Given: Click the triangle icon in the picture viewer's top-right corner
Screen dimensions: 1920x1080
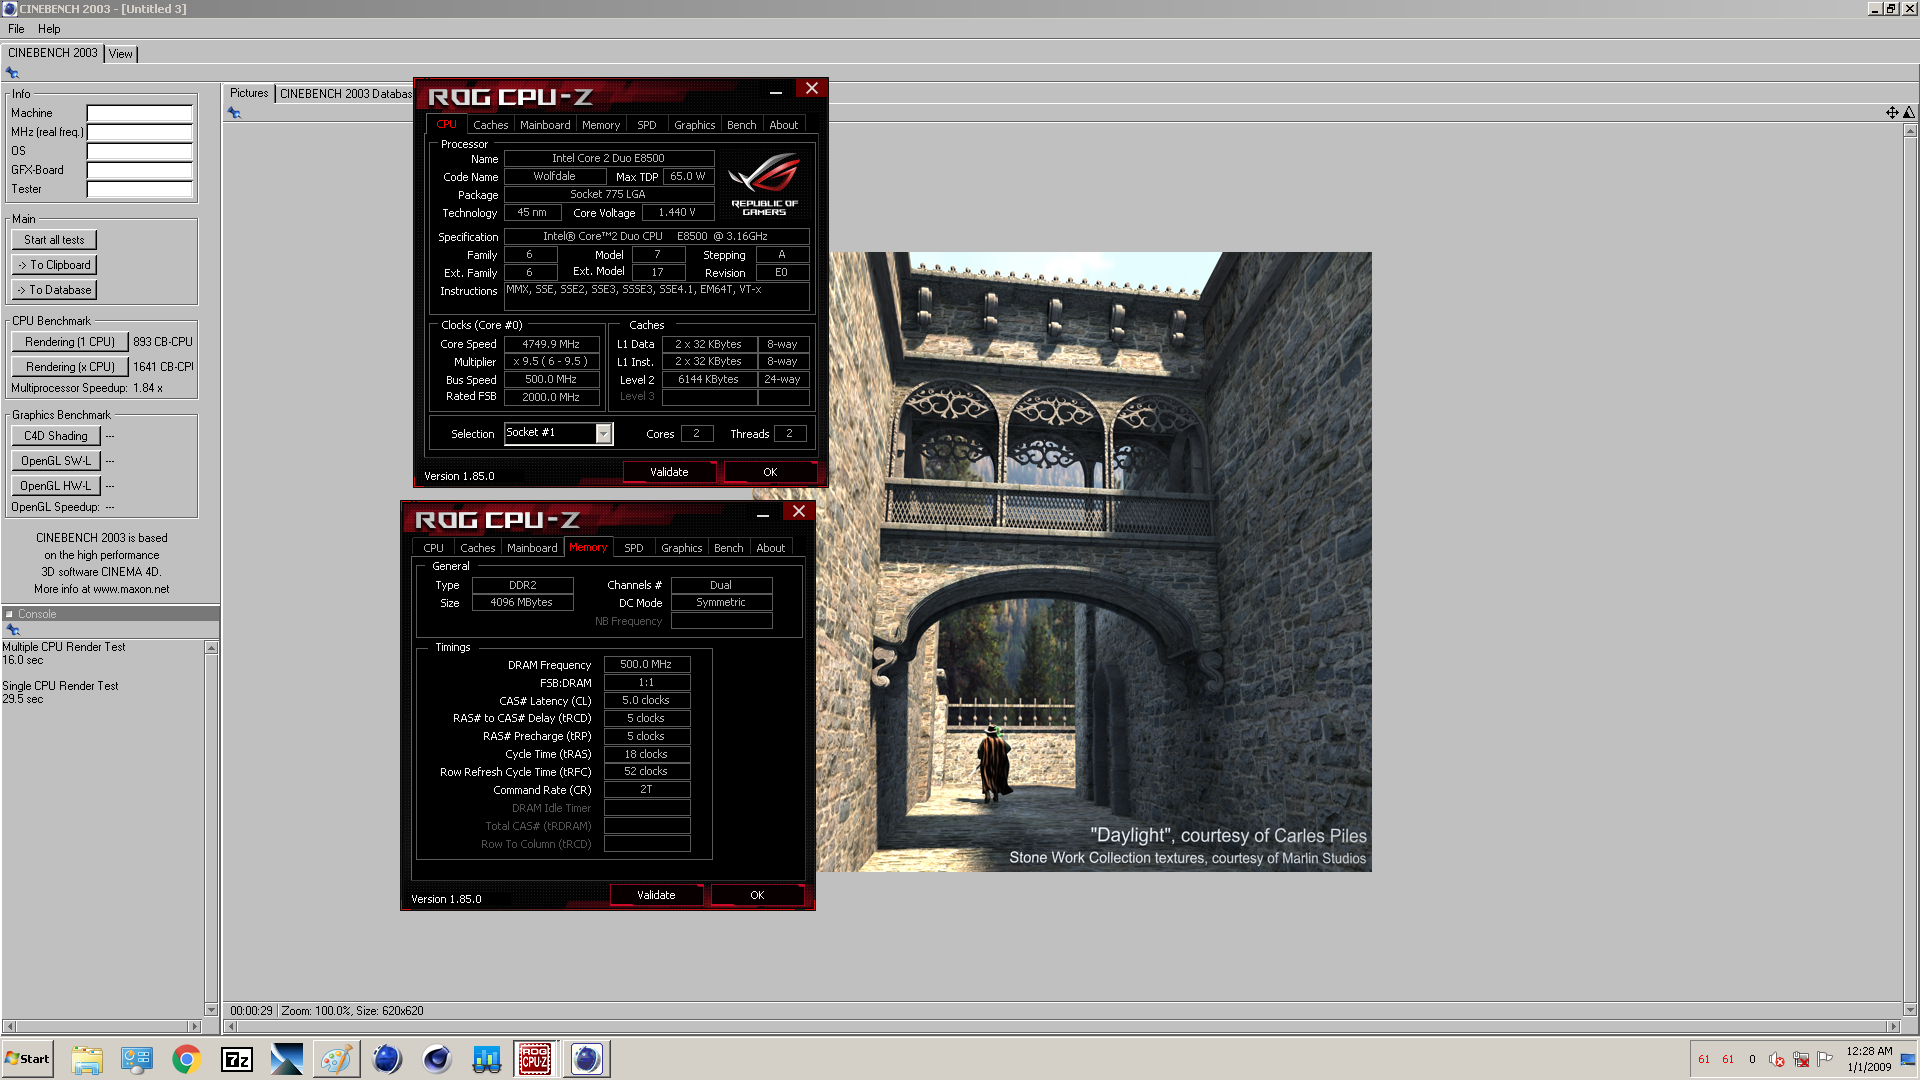Looking at the screenshot, I should pyautogui.click(x=1909, y=113).
